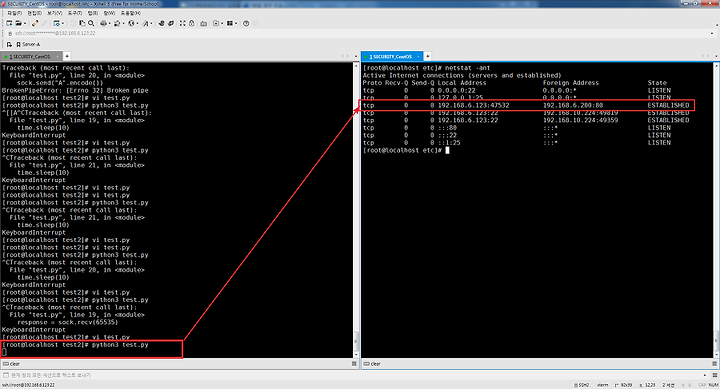Expand the script record dropdown arrow
This screenshot has width=720, height=389.
222,23
